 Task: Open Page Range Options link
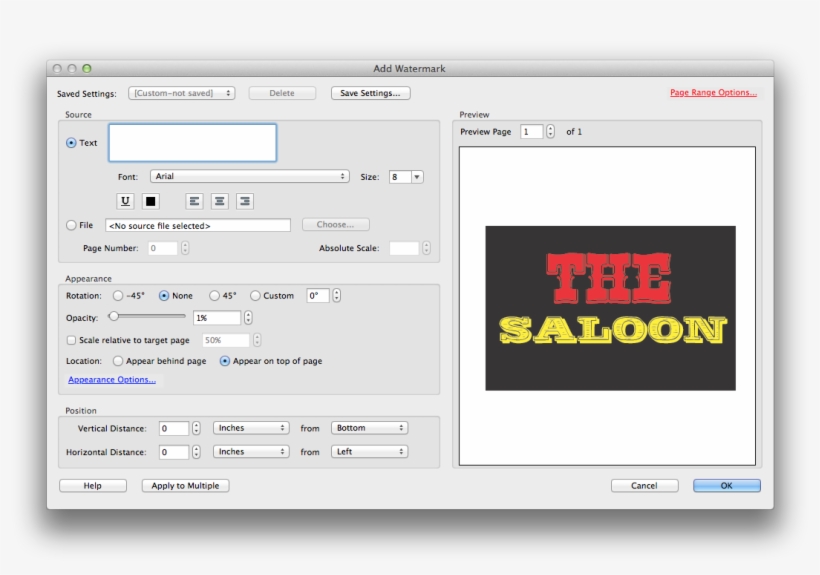point(713,93)
